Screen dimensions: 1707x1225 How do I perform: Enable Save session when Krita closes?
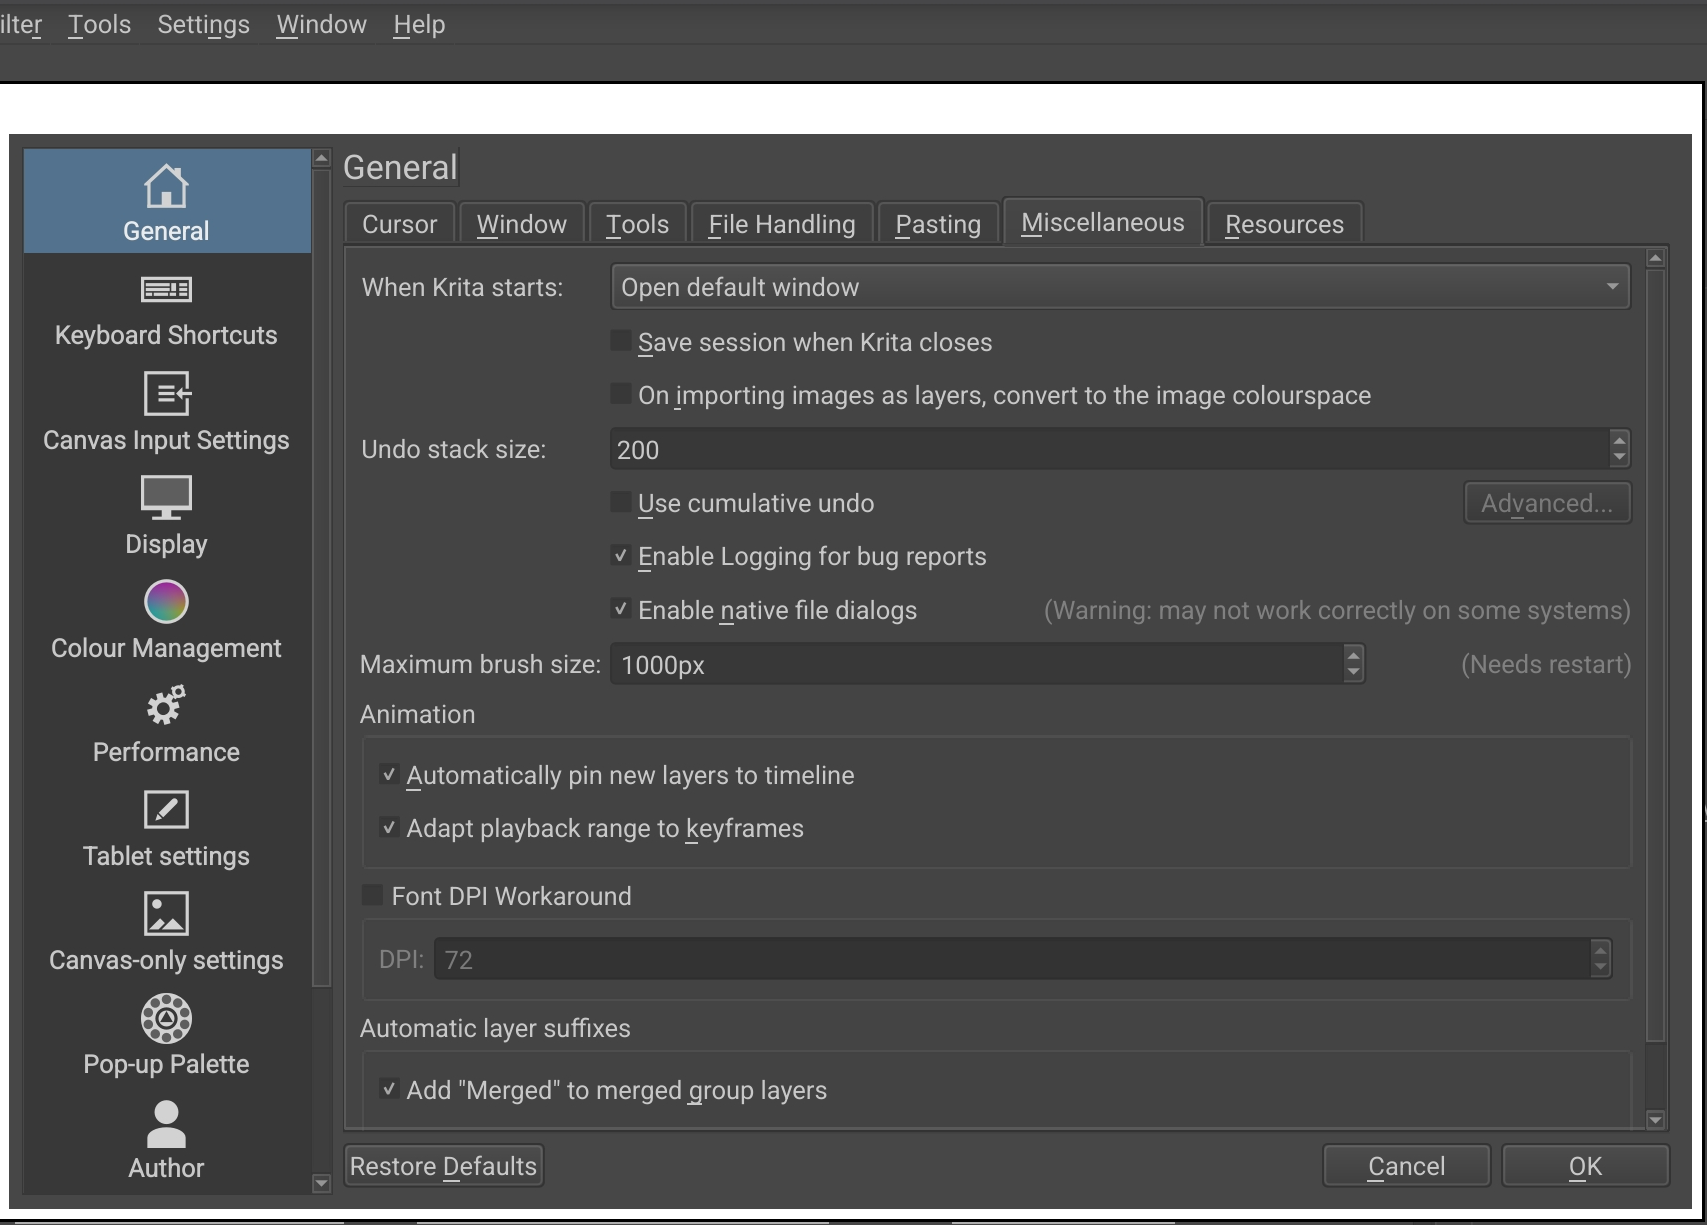[621, 342]
